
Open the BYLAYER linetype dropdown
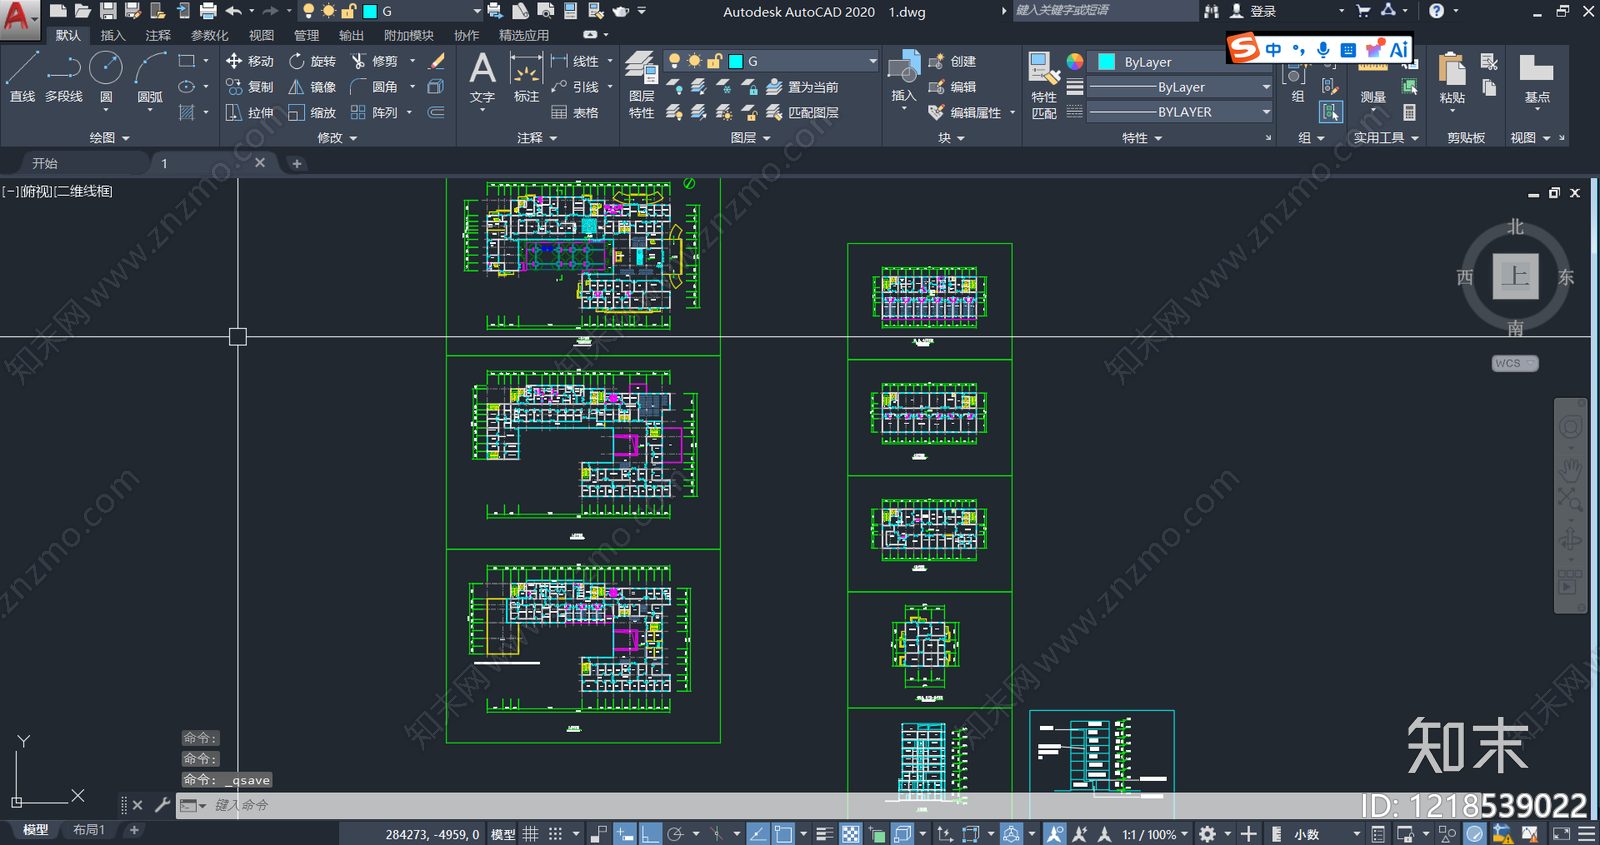tap(1180, 112)
